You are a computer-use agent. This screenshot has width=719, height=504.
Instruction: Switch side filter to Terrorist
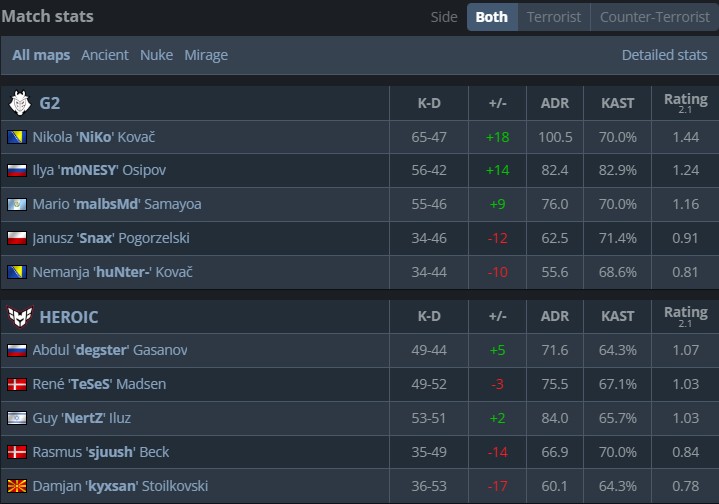pyautogui.click(x=553, y=17)
